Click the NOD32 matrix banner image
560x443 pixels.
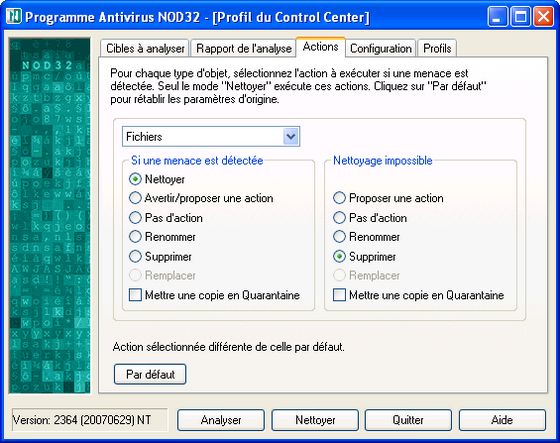[x=49, y=215]
